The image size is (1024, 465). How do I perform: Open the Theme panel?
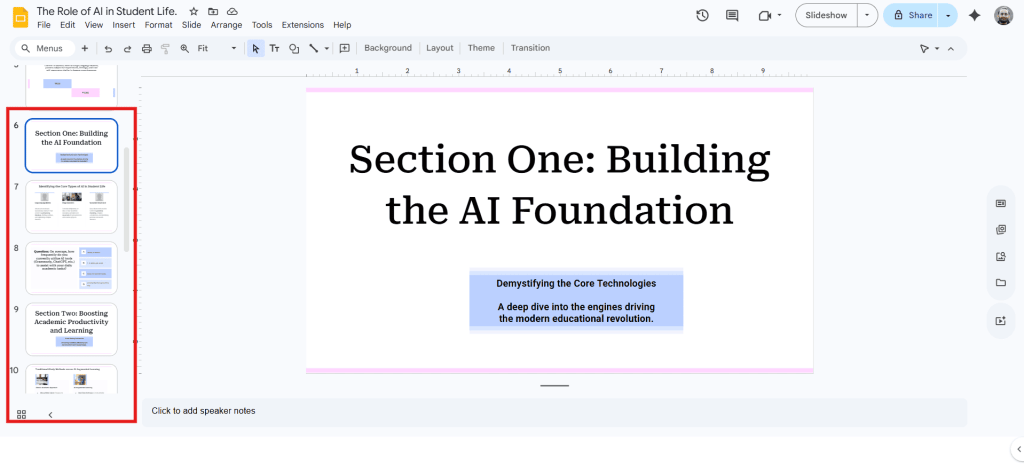(x=481, y=48)
